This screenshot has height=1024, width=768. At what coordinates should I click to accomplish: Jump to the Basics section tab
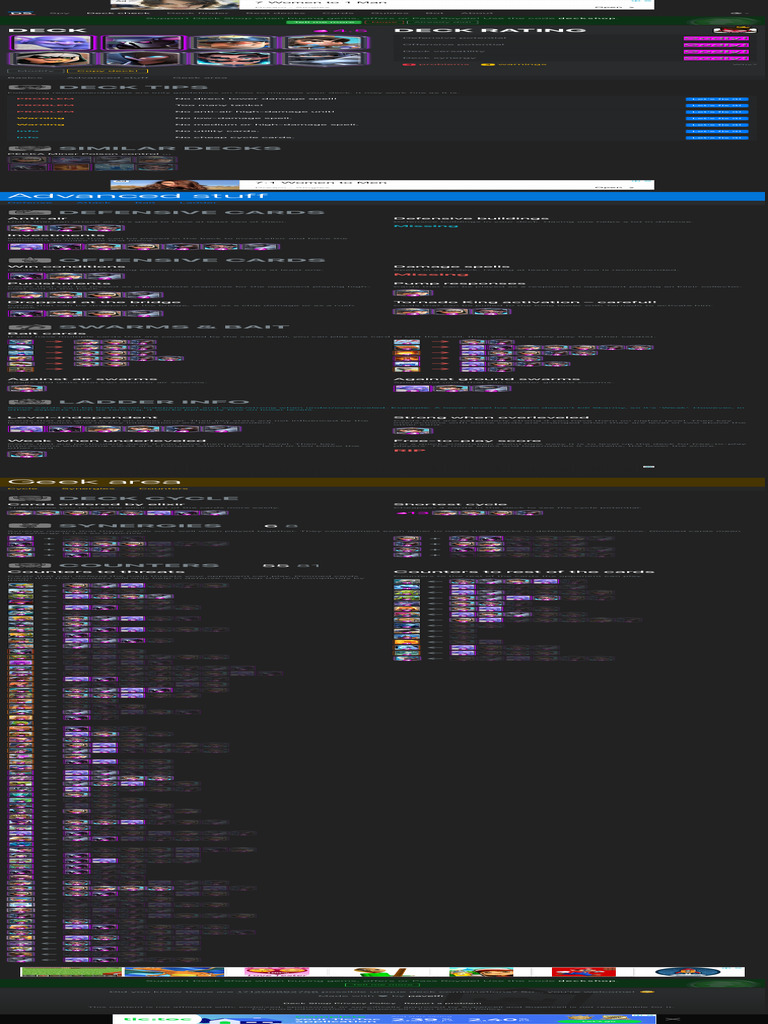click(26, 77)
